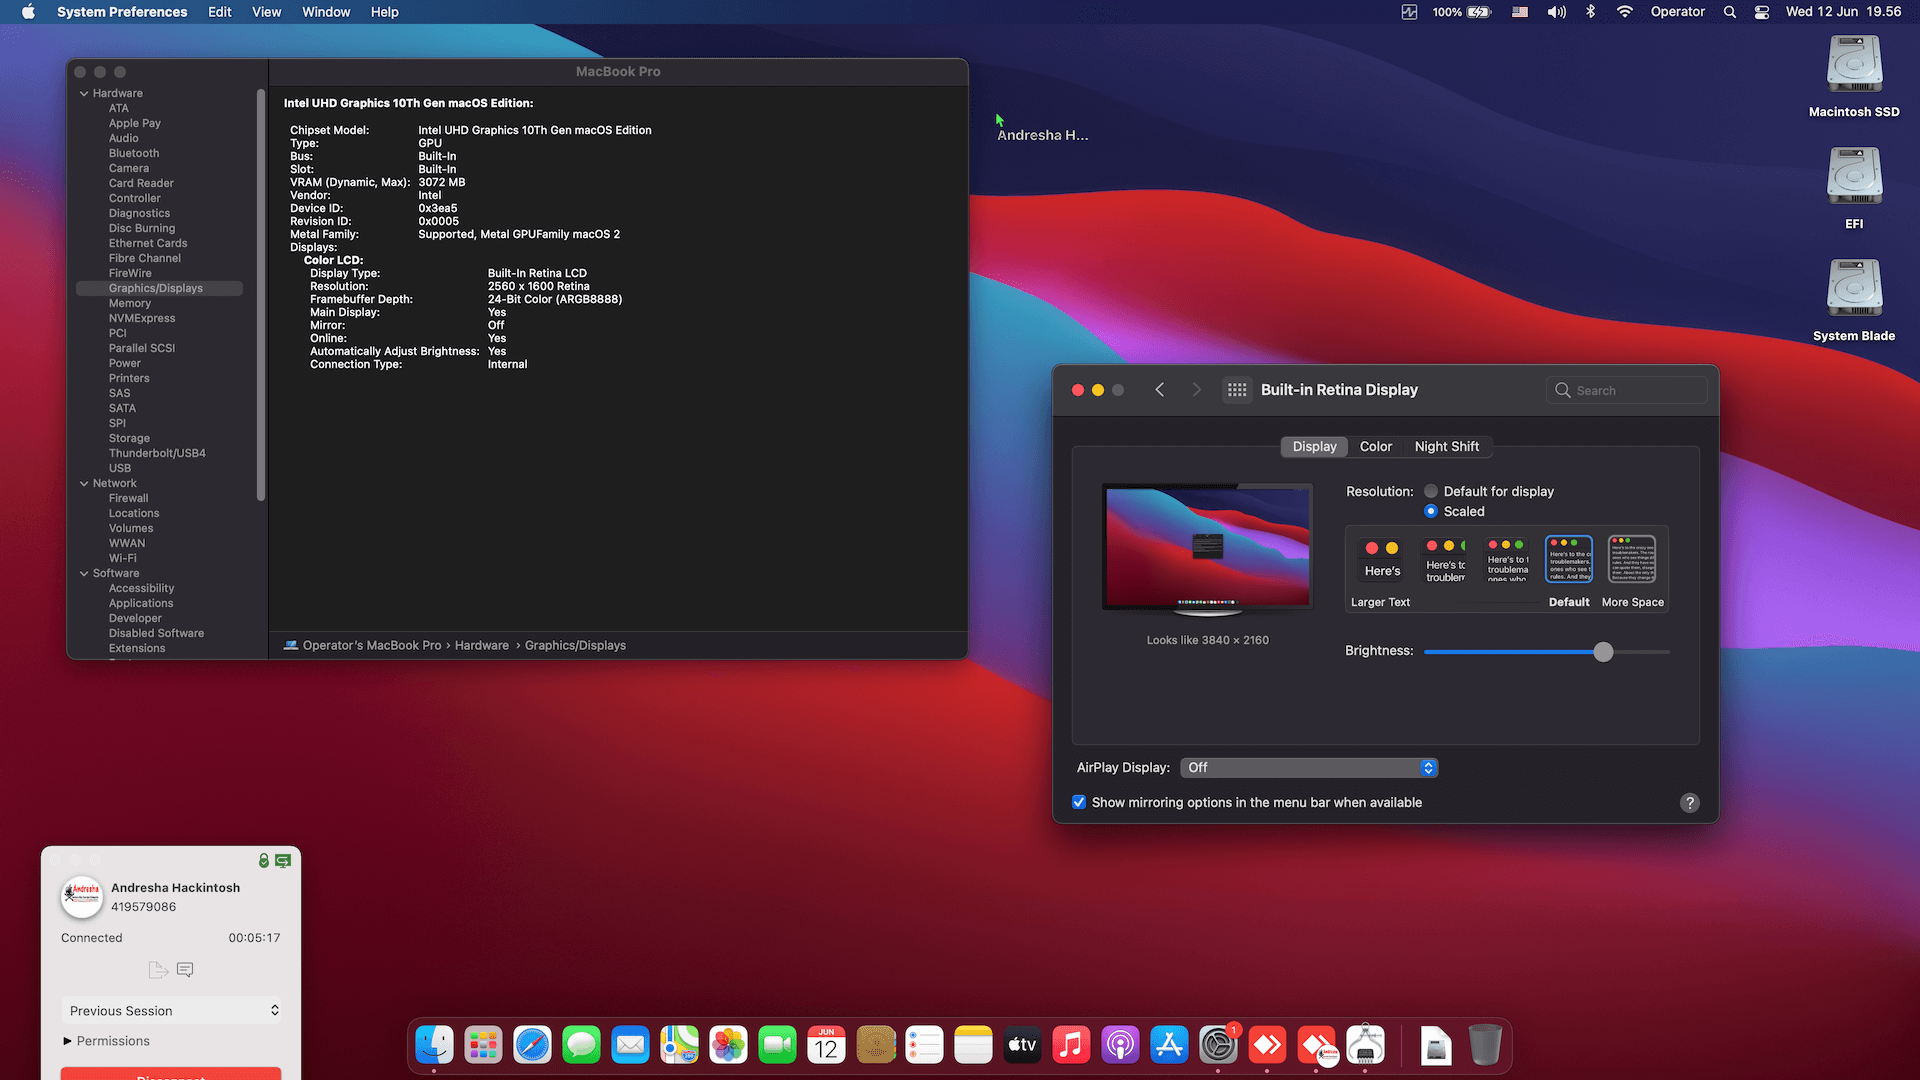Collapse the Software section in the sidebar
This screenshot has height=1080, width=1920.
[x=84, y=573]
